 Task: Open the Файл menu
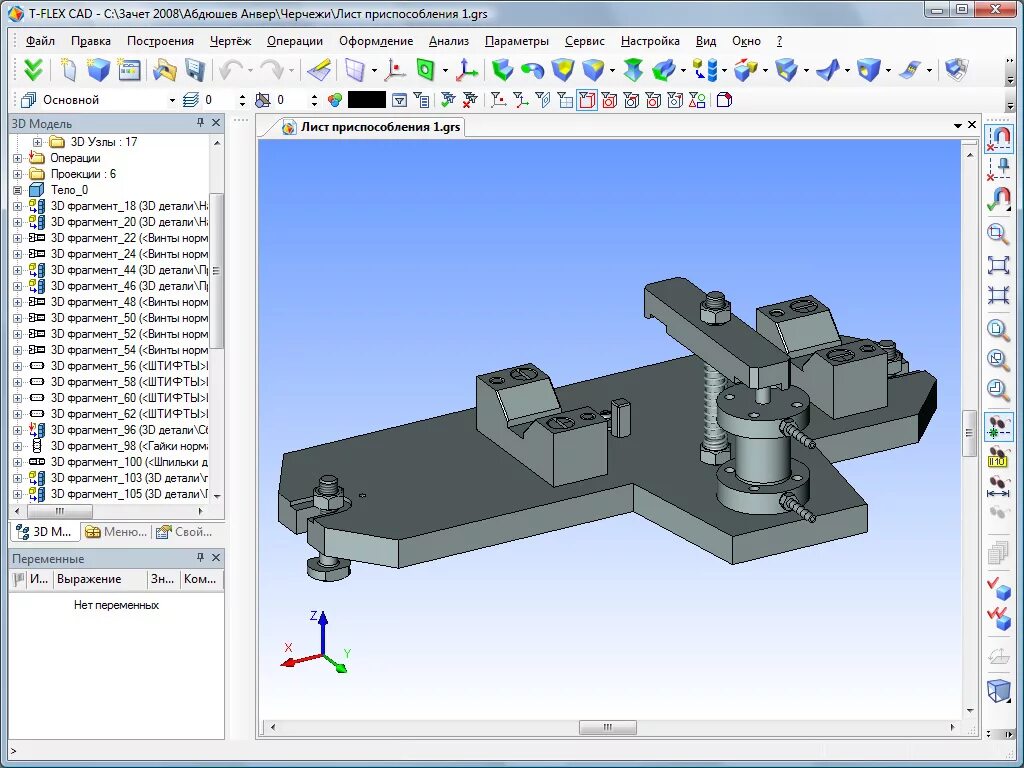40,40
